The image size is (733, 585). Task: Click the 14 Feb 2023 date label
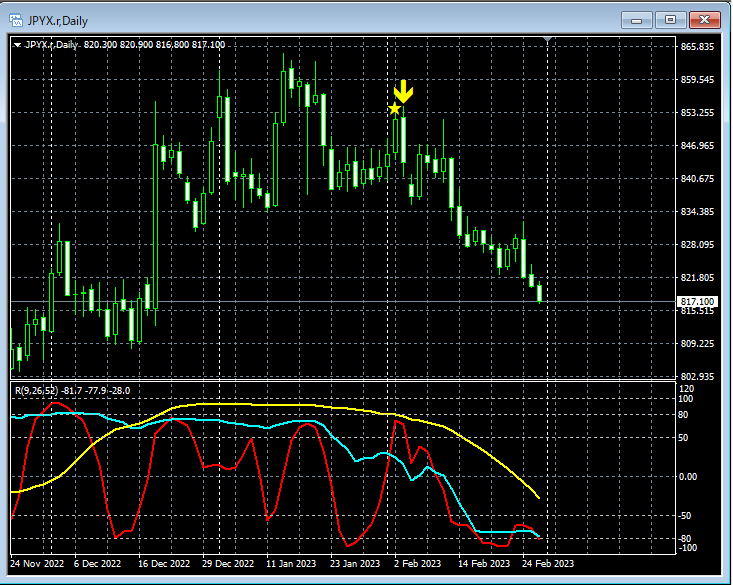coord(484,563)
